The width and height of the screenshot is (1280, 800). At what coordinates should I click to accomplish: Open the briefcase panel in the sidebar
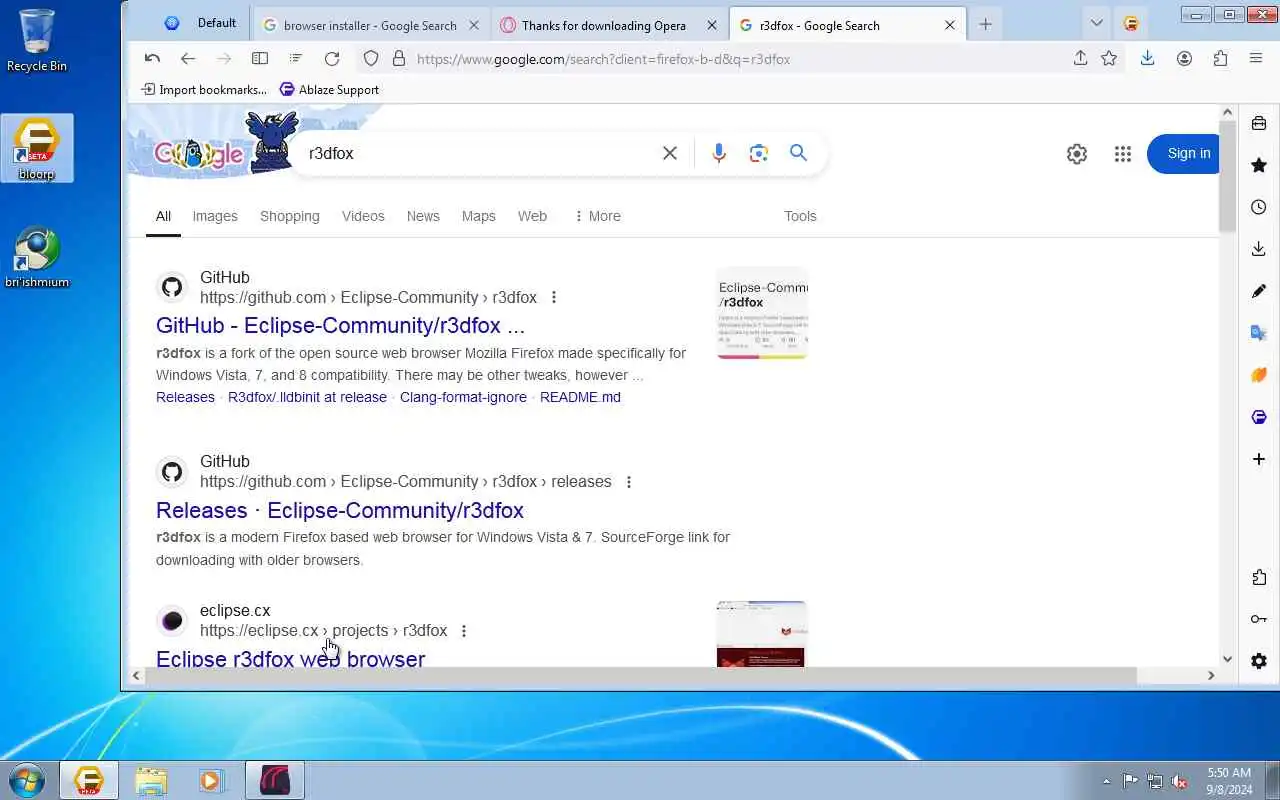pyautogui.click(x=1259, y=123)
